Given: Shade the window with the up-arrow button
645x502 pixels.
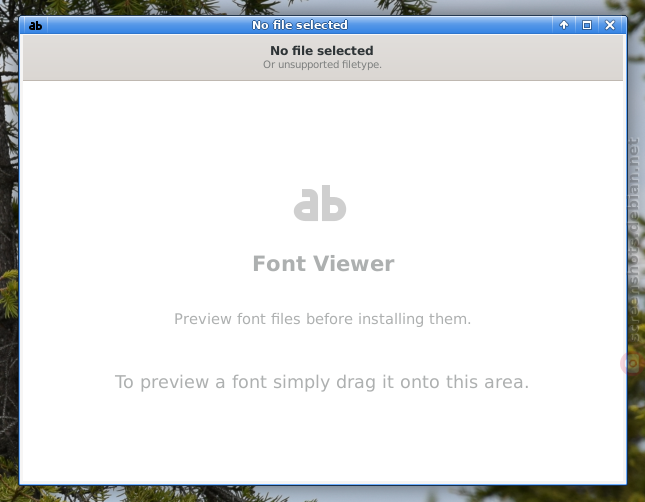Looking at the screenshot, I should click(564, 25).
